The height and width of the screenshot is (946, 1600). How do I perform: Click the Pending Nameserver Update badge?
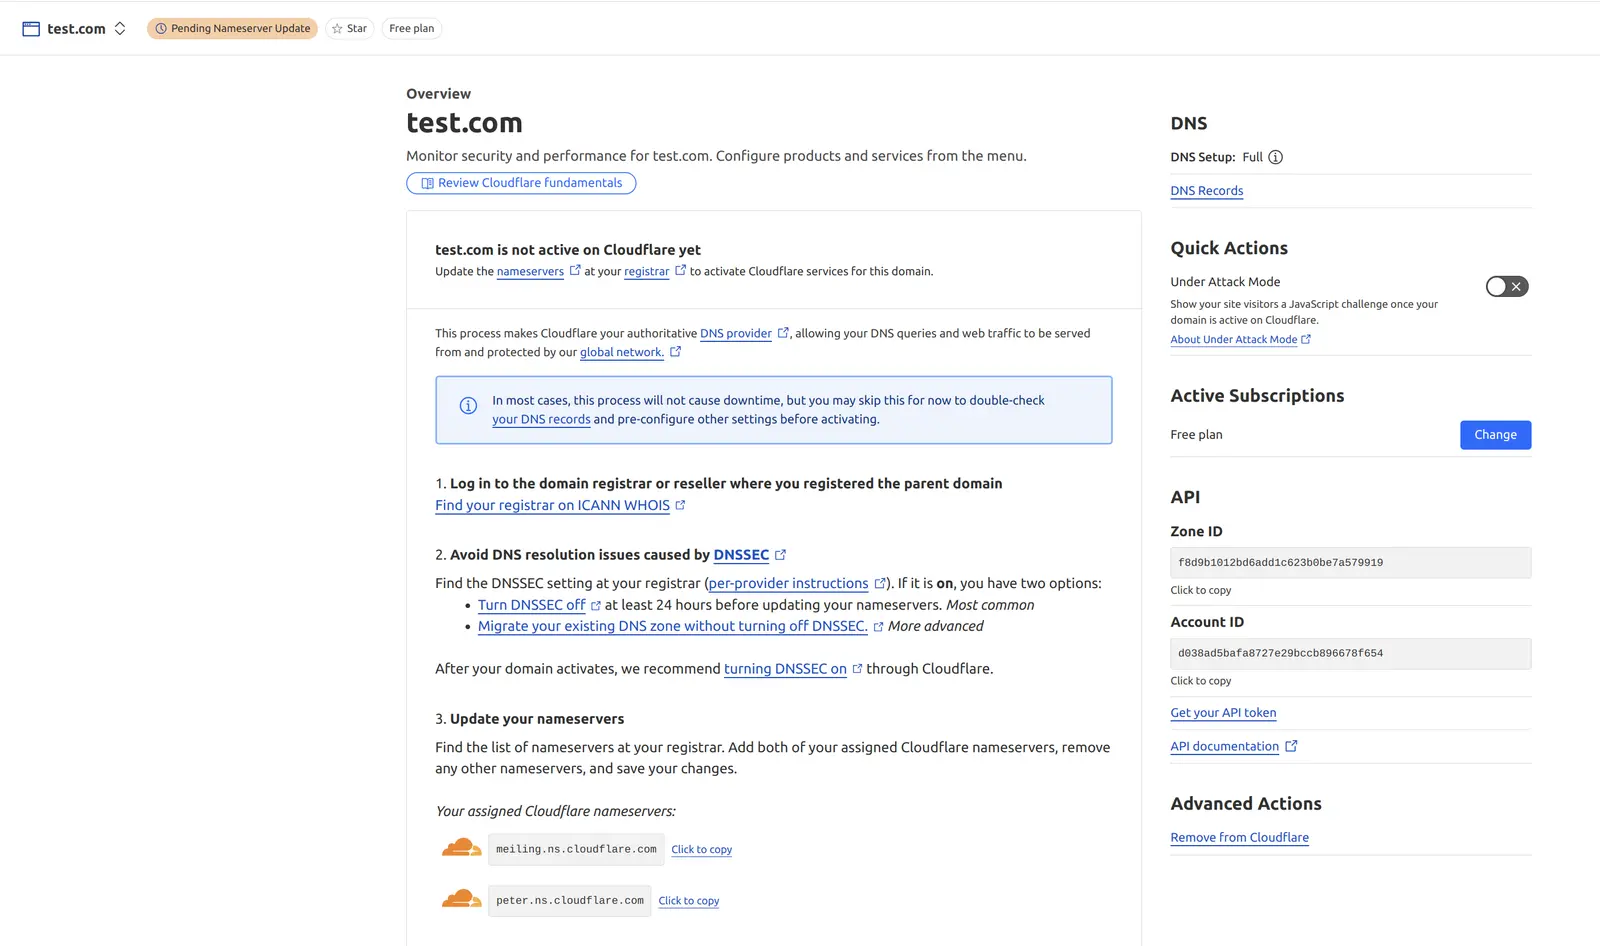(x=232, y=29)
